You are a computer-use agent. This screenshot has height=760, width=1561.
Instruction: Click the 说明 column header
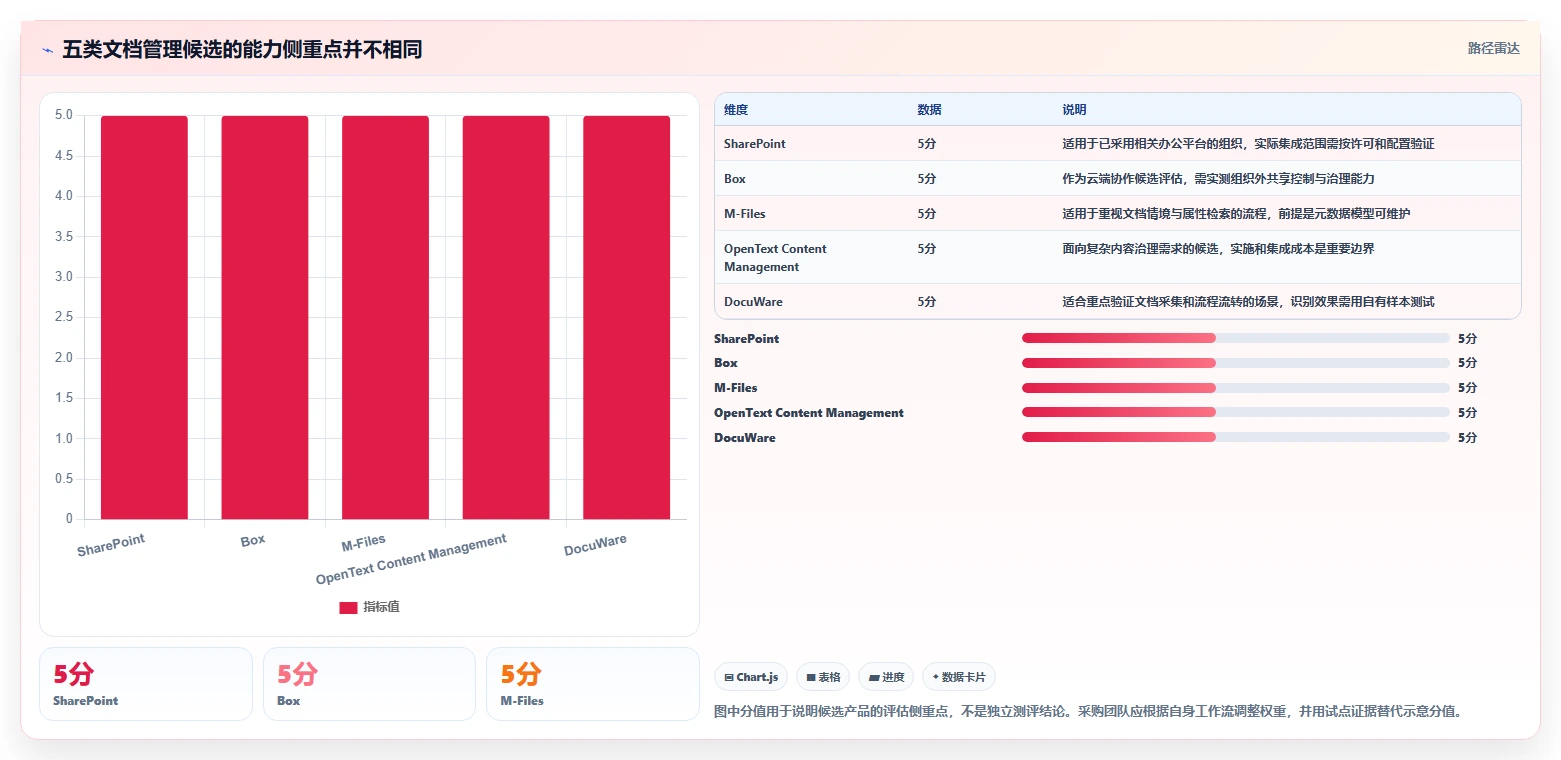point(1074,110)
